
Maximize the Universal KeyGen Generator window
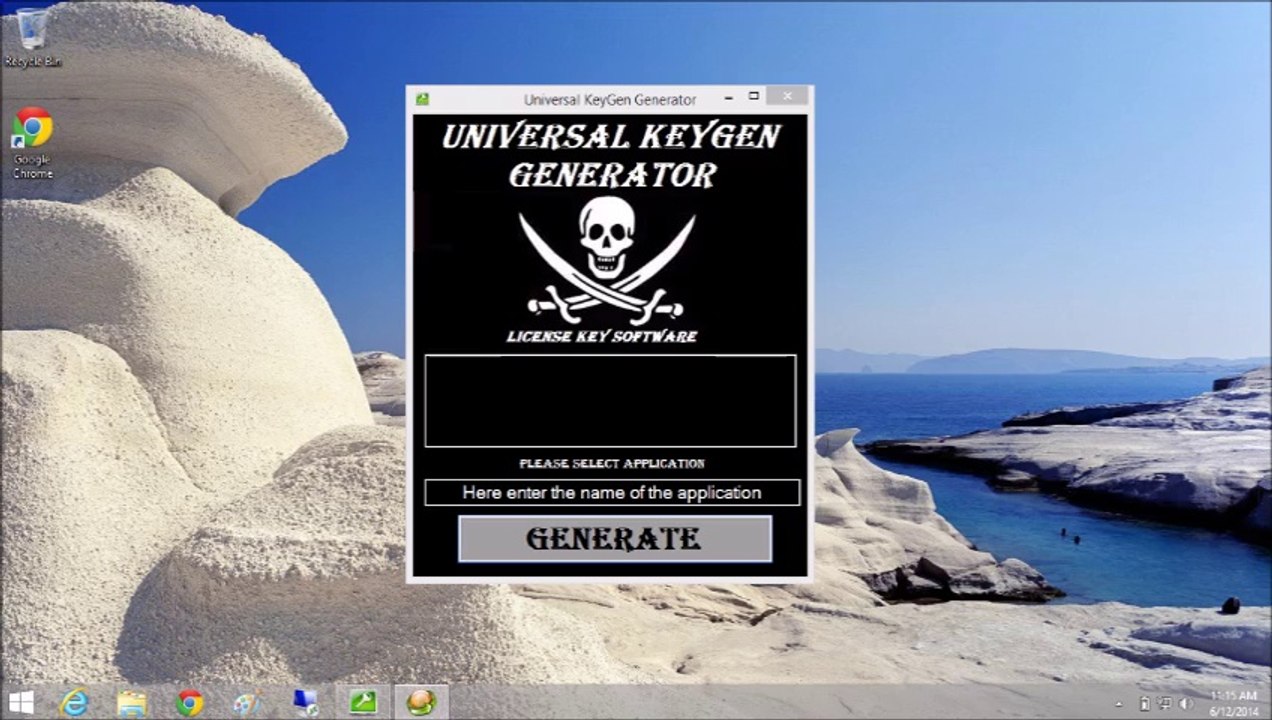point(754,97)
